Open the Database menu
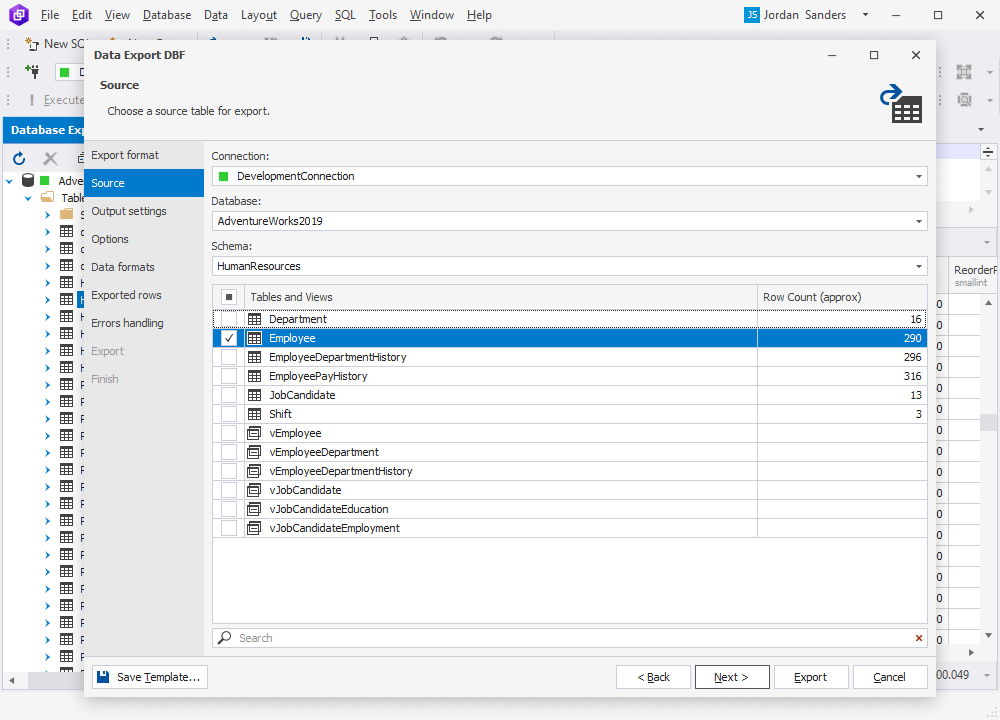Screen dimensions: 1000x720 pos(166,15)
